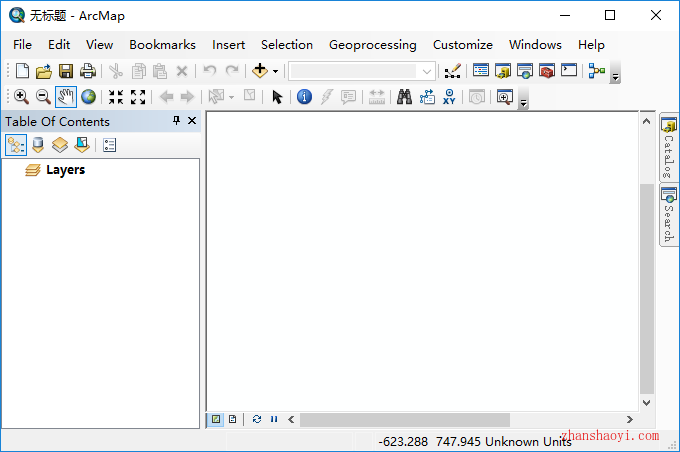Click the horizontal scrollbar thumb

[x=405, y=419]
